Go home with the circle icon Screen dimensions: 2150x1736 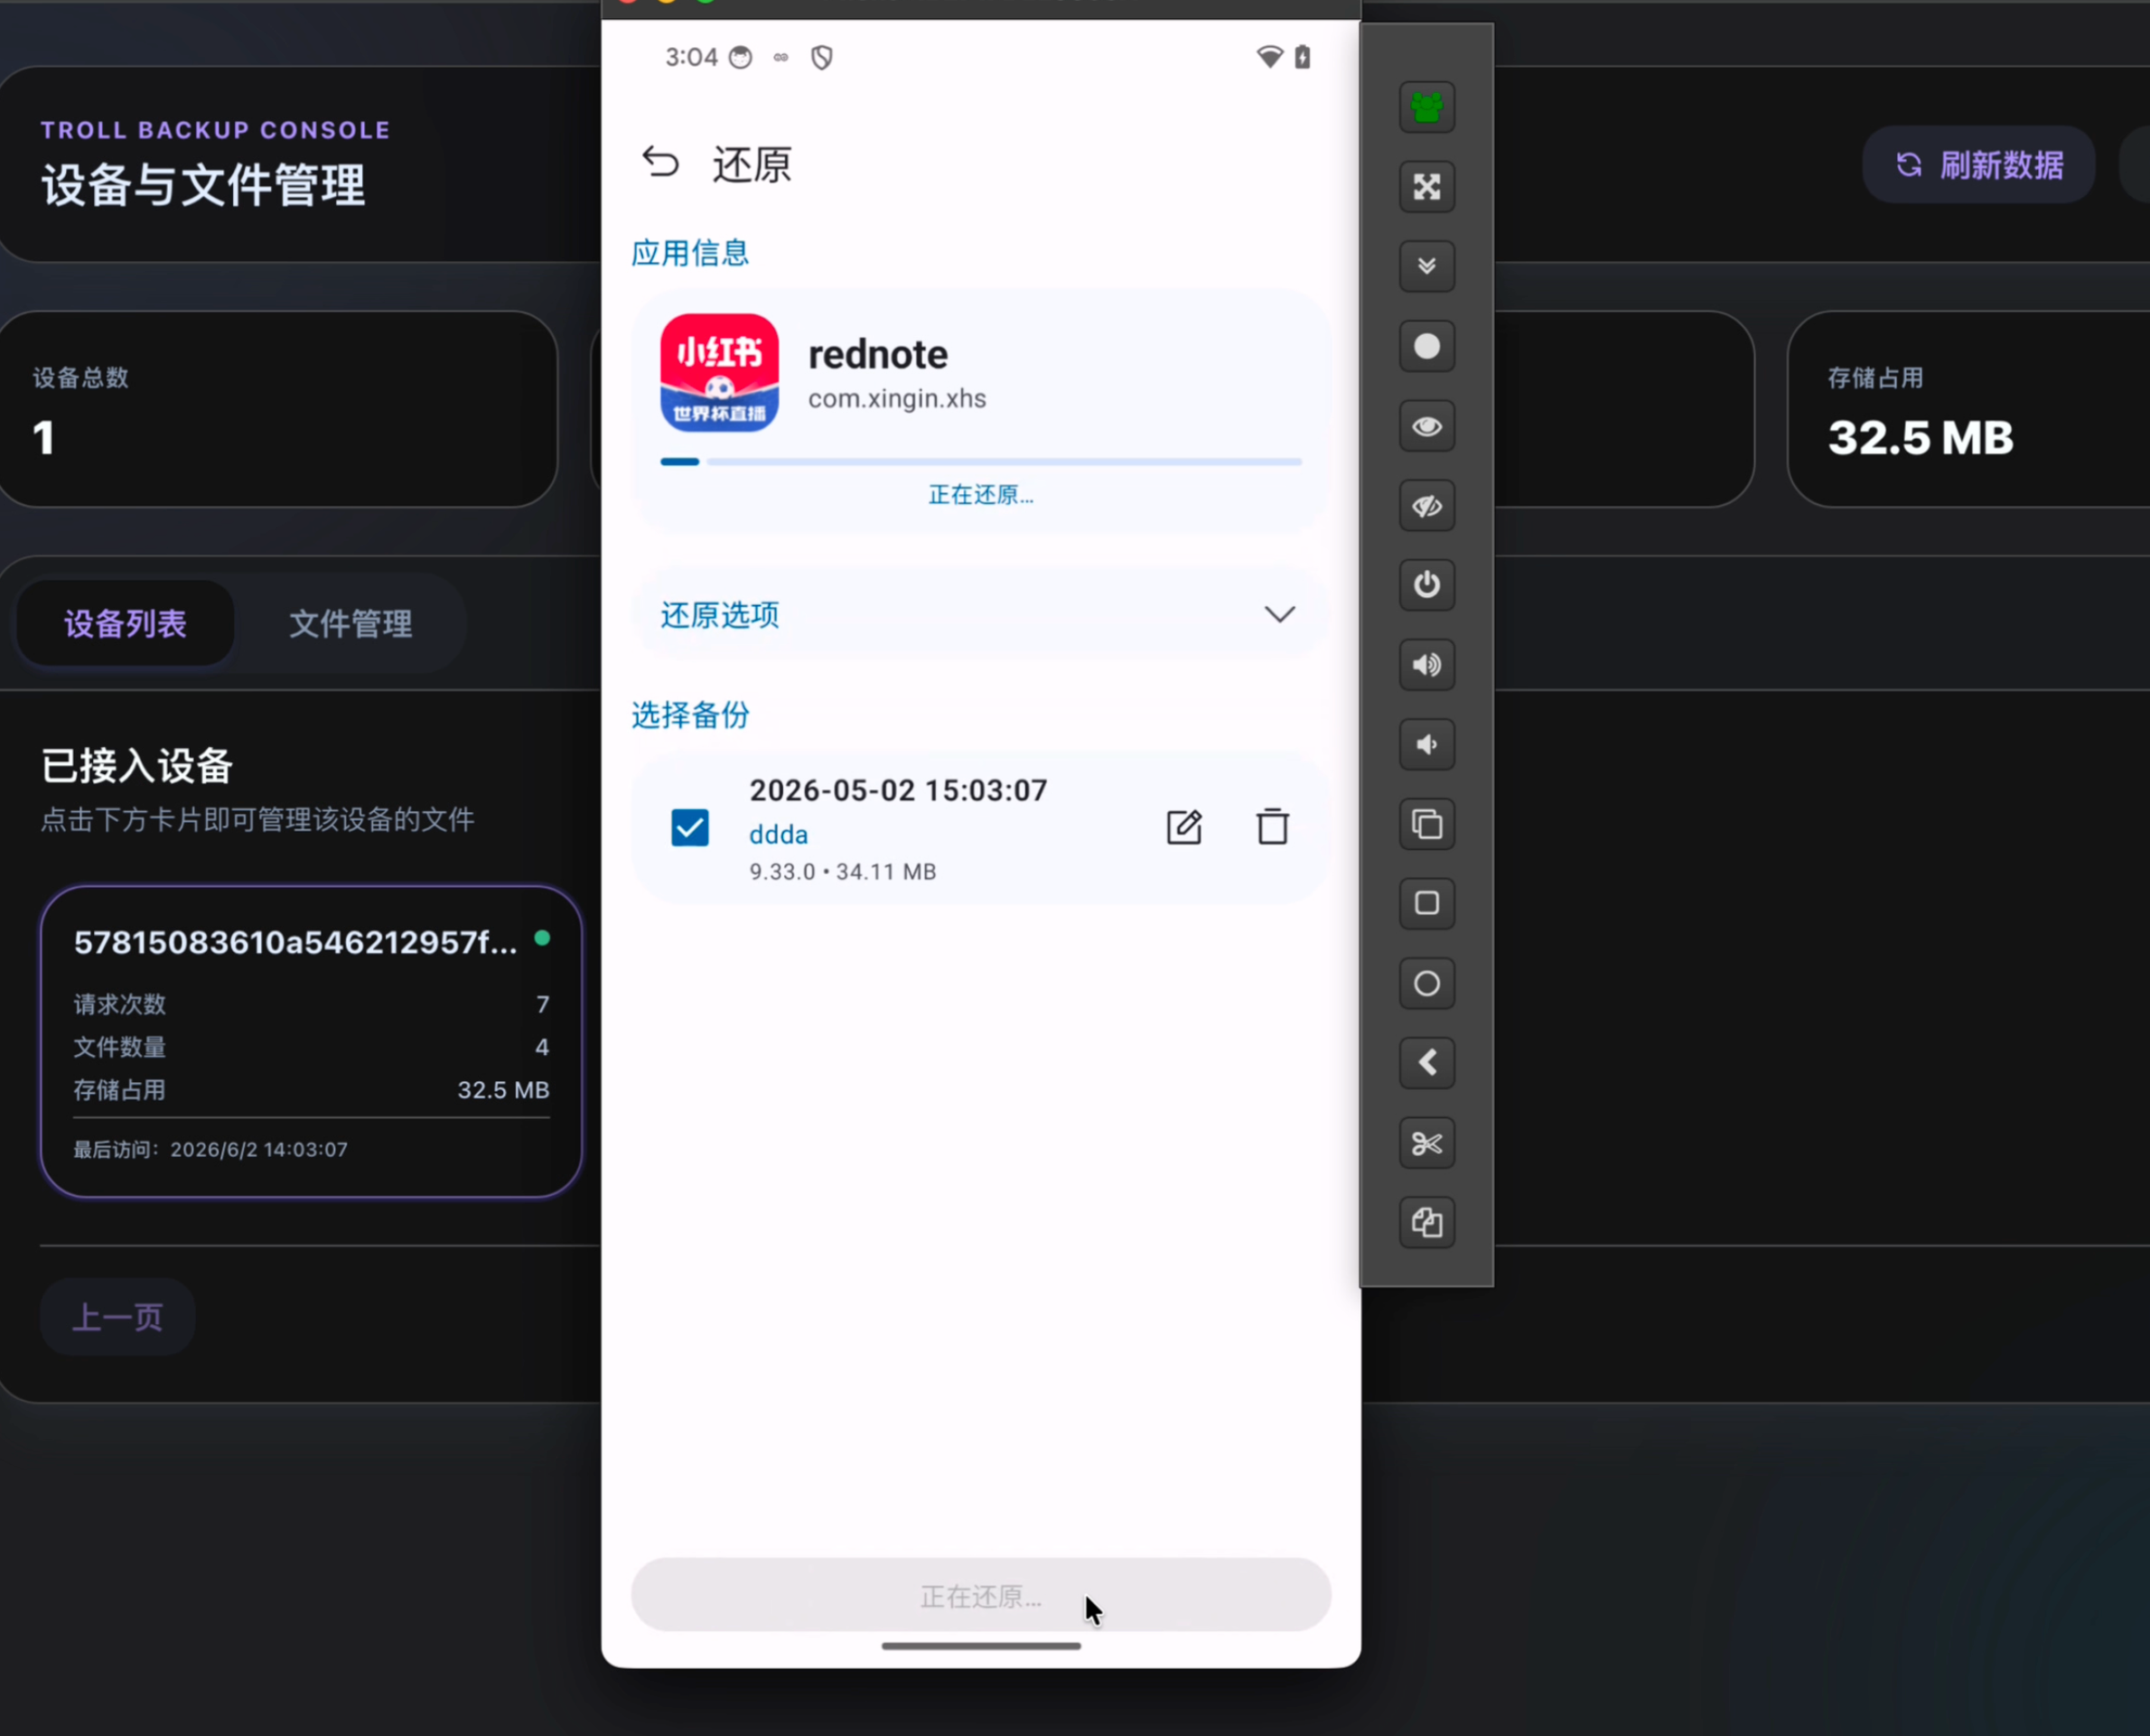click(1426, 984)
